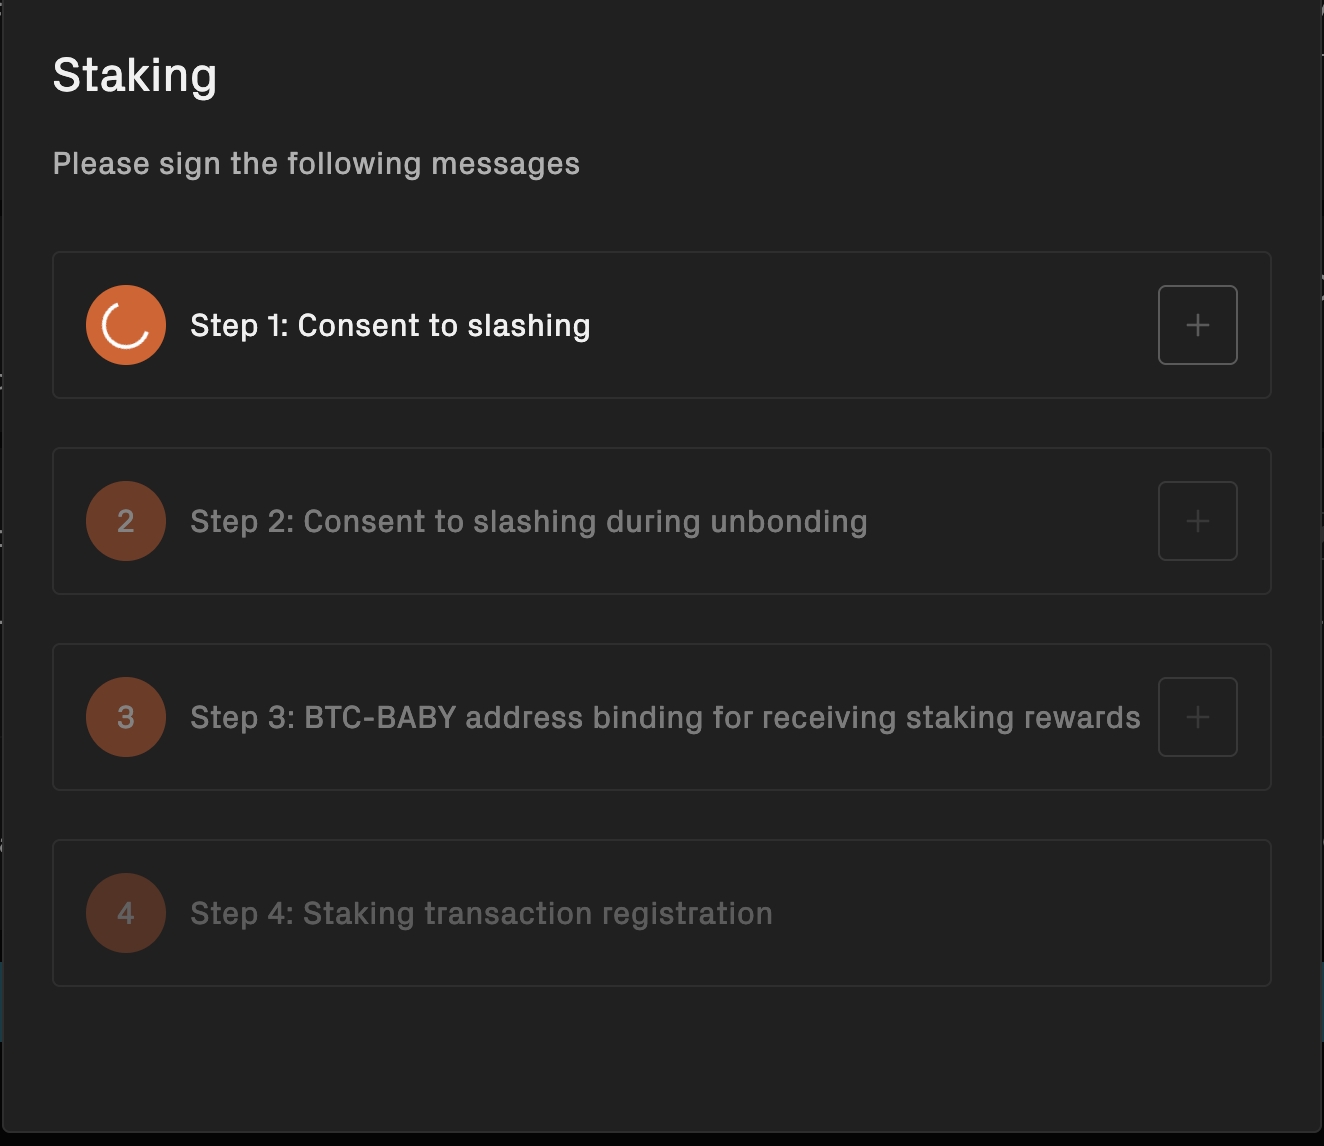
Task: Select "Consent to slashing during unbonding" text
Action: coord(585,522)
